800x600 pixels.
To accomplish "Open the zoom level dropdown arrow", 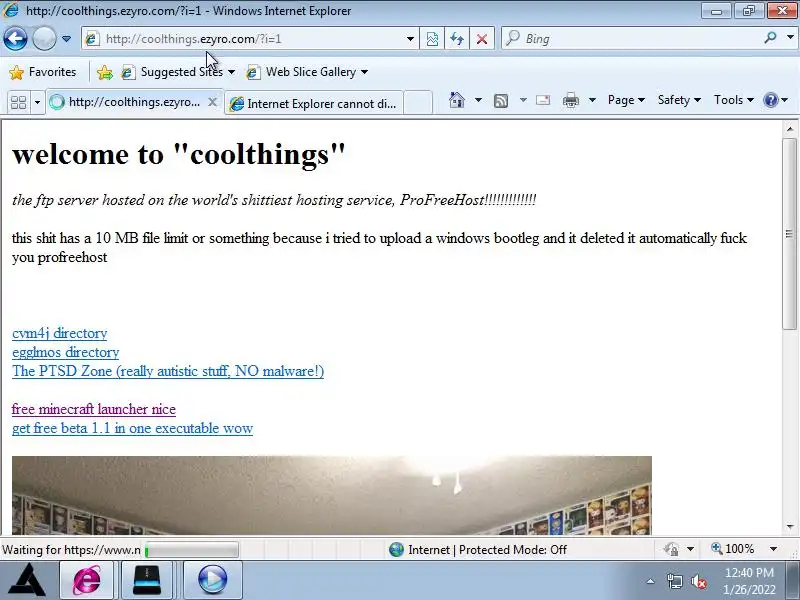I will point(773,549).
